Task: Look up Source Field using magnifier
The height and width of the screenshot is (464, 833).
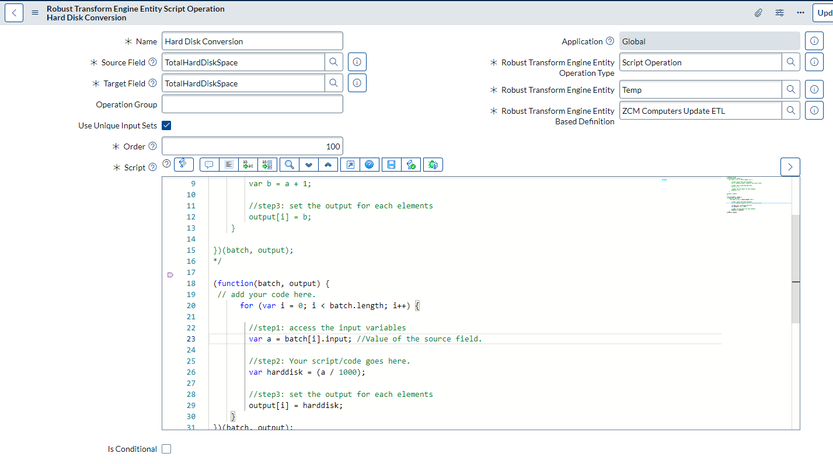Action: click(333, 62)
